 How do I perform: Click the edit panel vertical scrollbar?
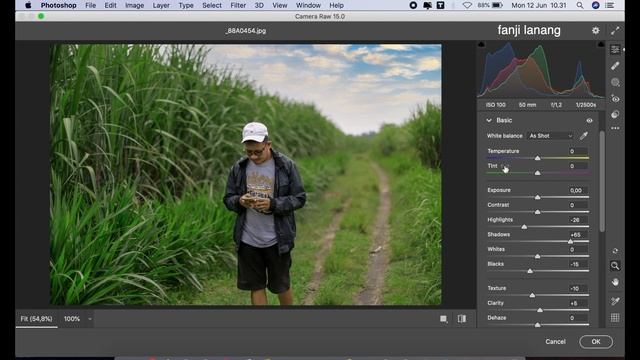coord(602,182)
